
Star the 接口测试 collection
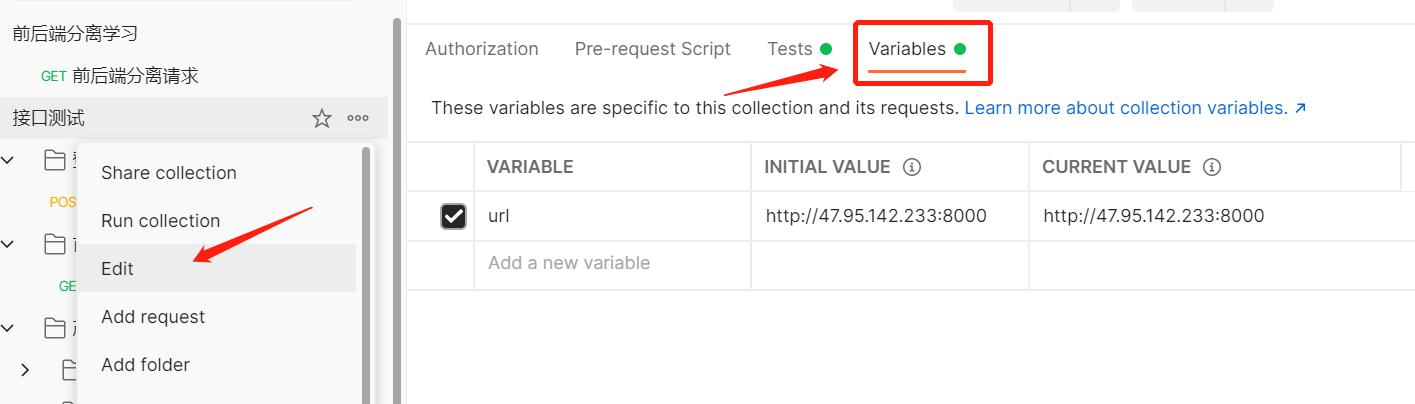322,119
